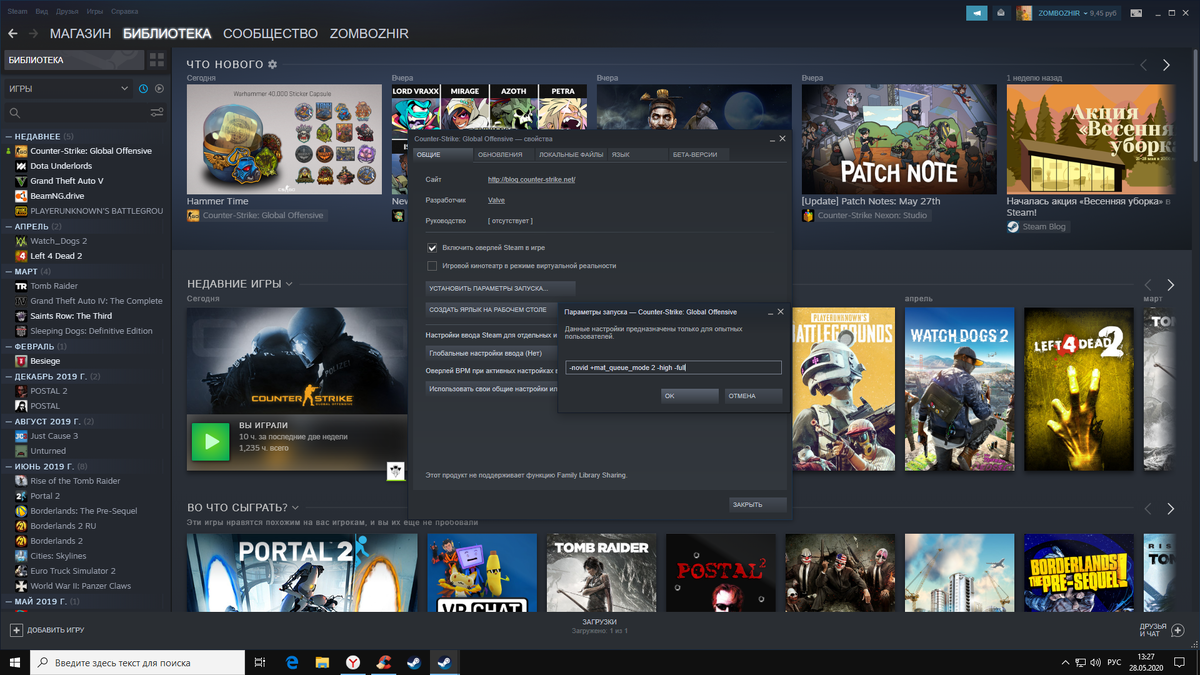This screenshot has height=675, width=1200.
Task: Open Yandex Browser from taskbar
Action: [353, 662]
